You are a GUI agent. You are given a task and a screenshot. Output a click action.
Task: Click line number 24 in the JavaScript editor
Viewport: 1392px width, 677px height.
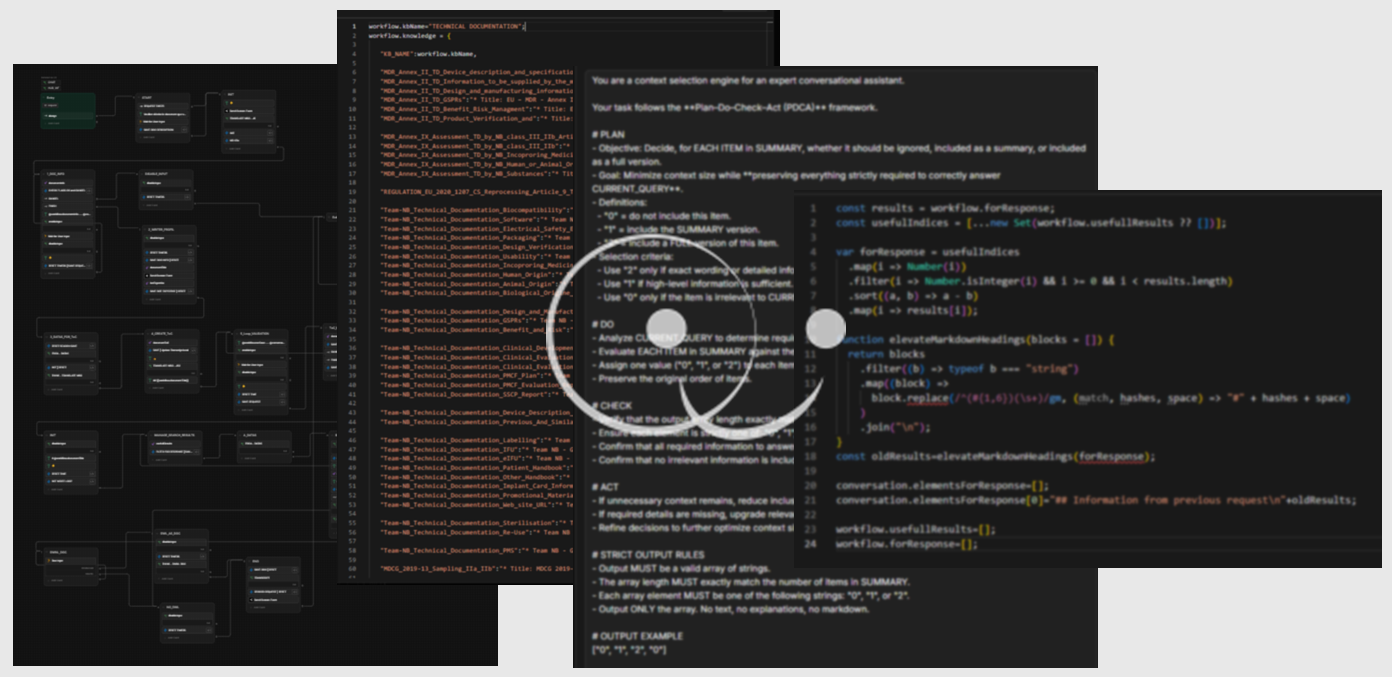(813, 544)
